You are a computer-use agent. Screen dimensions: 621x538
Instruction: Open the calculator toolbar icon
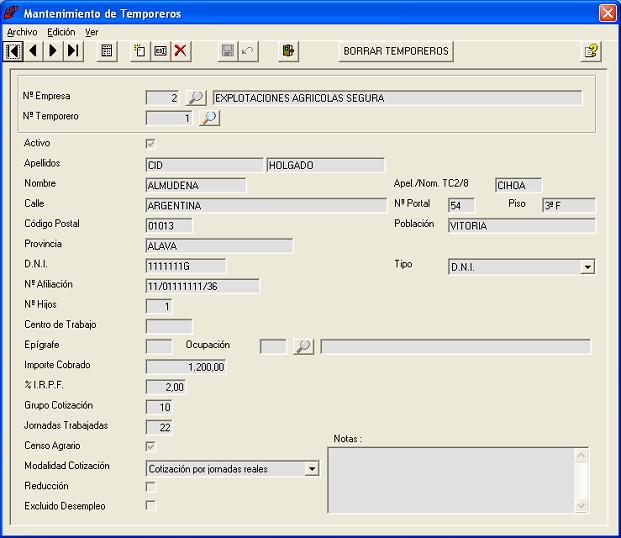click(107, 51)
